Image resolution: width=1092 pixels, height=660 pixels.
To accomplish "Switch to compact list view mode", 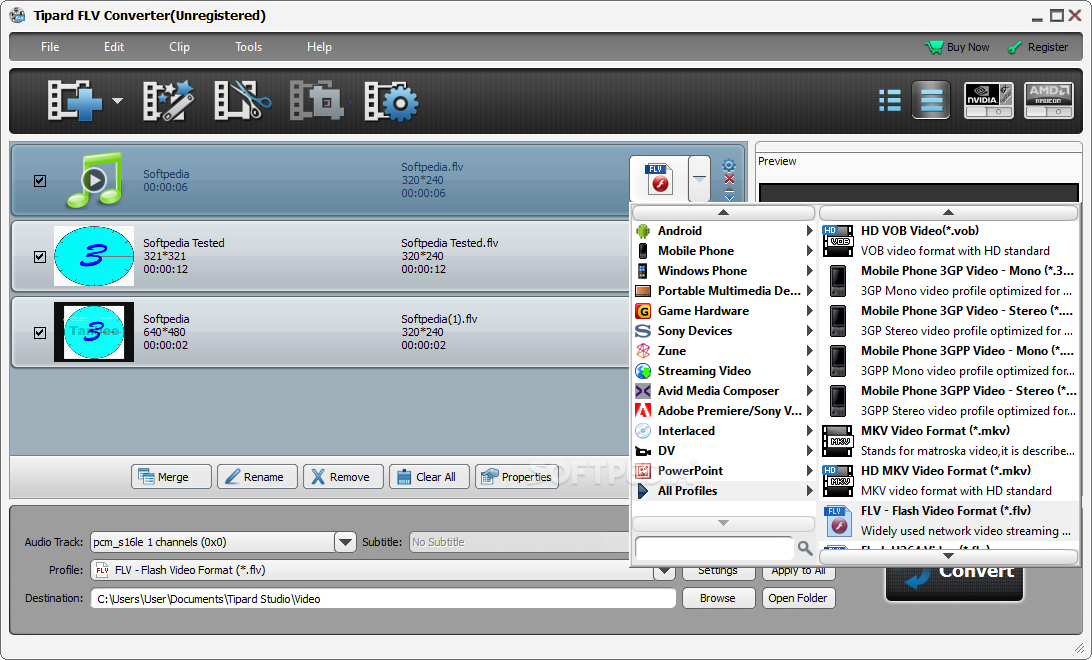I will point(889,101).
